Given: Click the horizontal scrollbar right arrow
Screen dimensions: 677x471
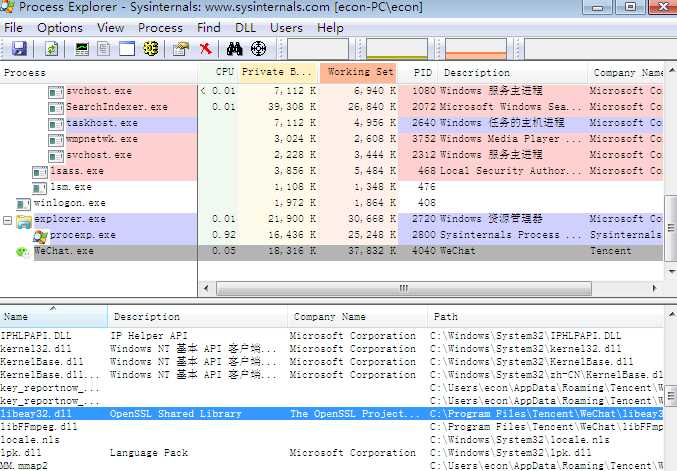Looking at the screenshot, I should pos(654,288).
